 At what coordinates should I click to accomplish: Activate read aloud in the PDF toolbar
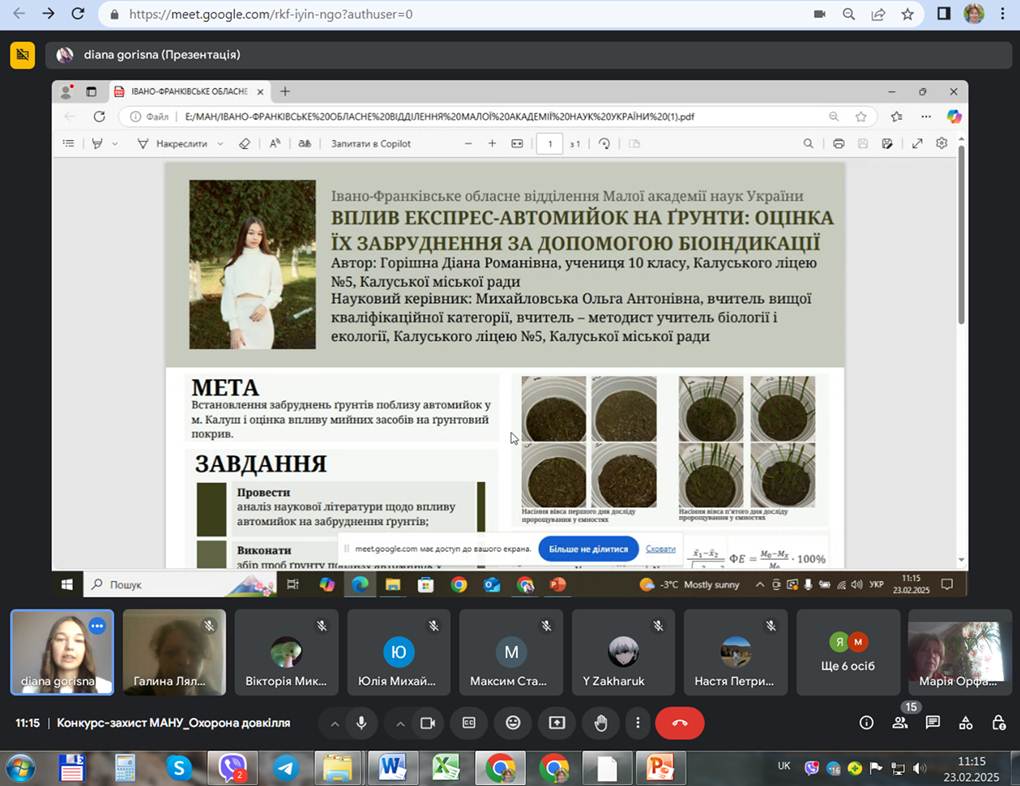pos(275,143)
